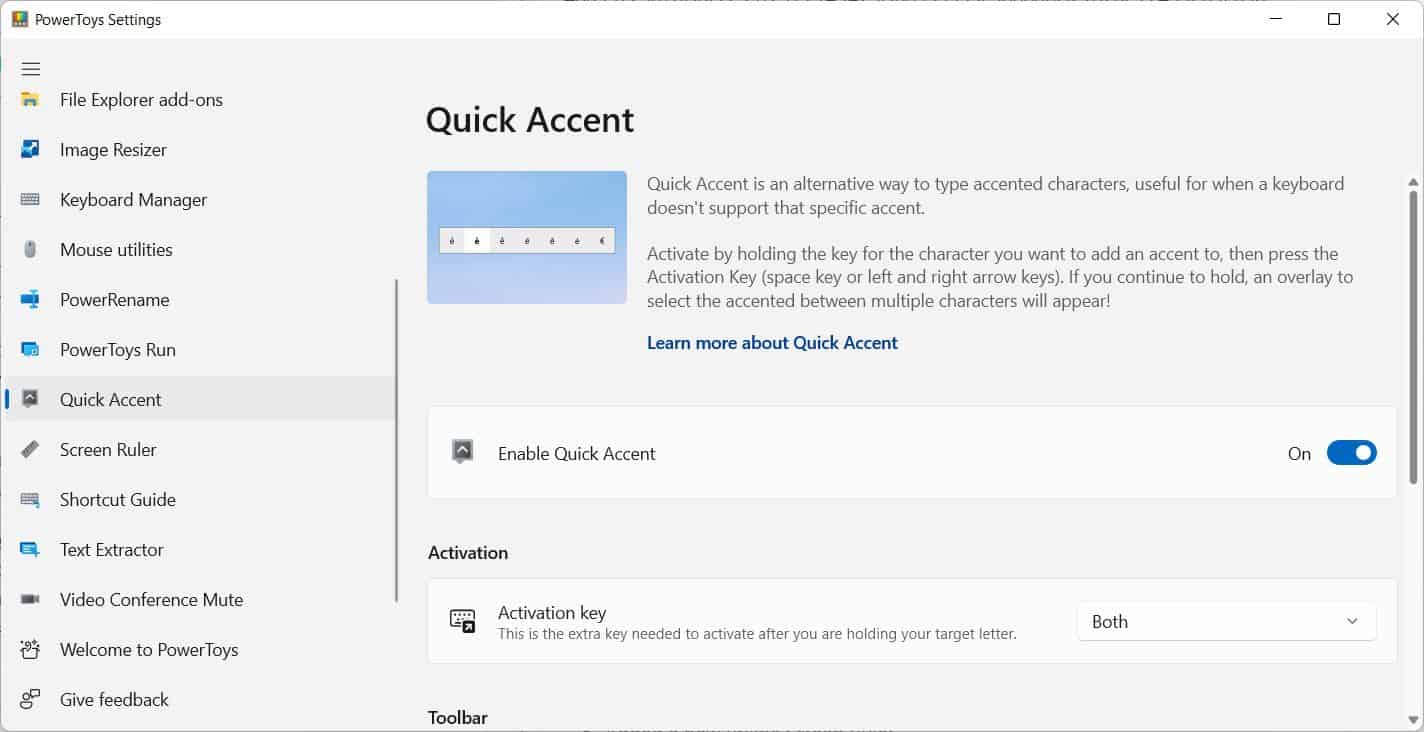Click the Text Extractor icon

click(31, 550)
